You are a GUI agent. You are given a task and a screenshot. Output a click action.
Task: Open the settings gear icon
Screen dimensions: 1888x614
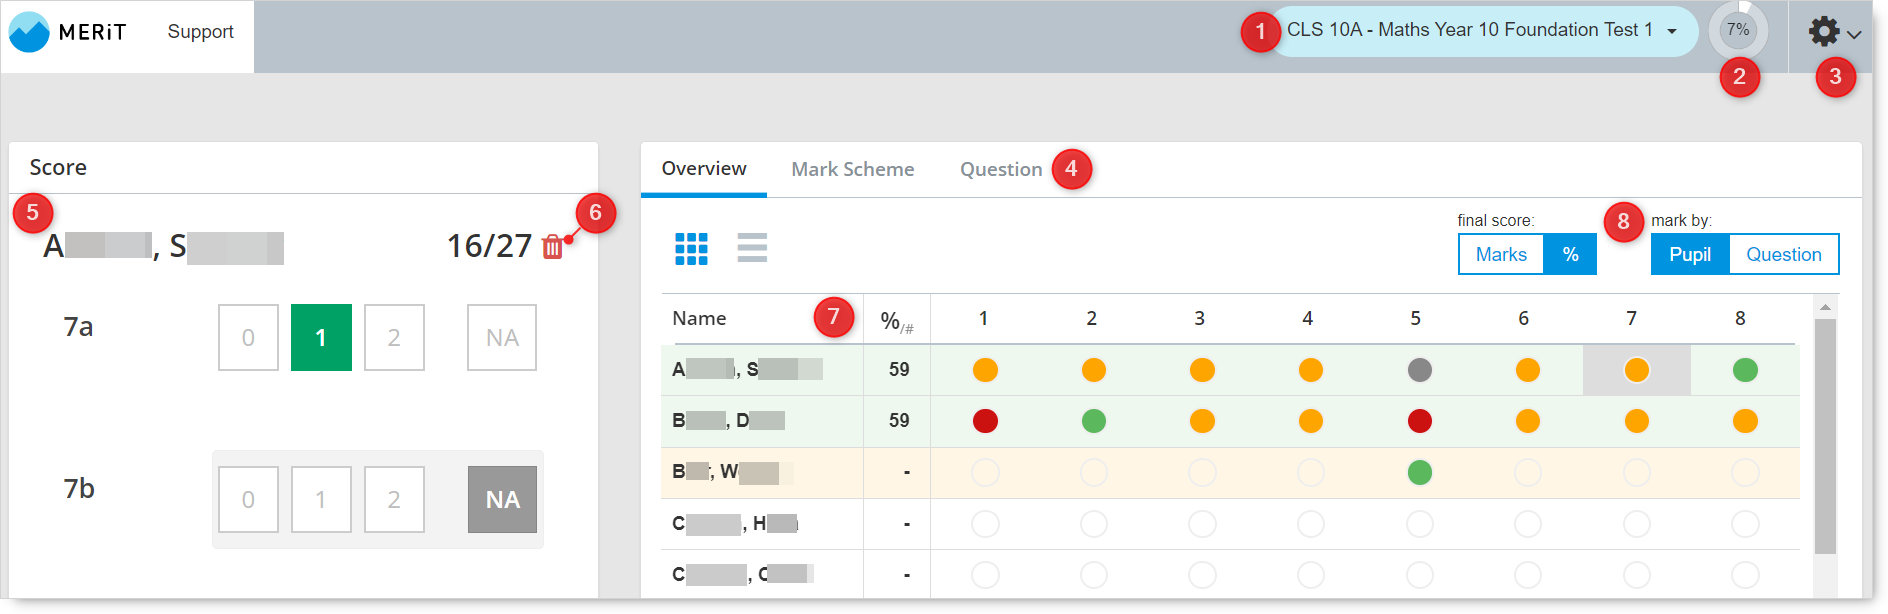pos(1823,31)
